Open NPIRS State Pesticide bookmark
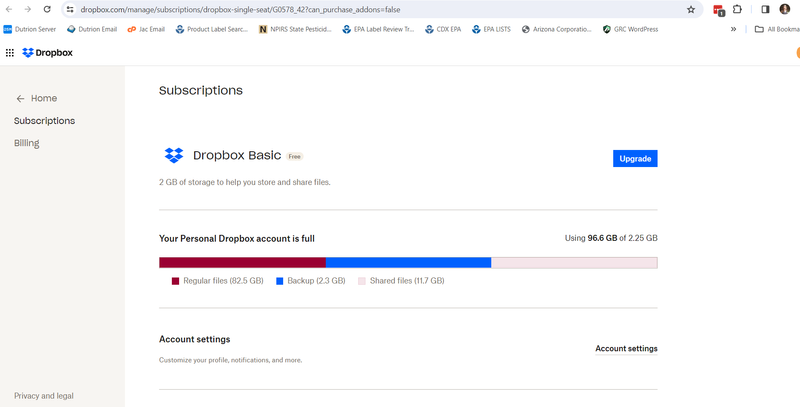The width and height of the screenshot is (800, 407). click(295, 29)
